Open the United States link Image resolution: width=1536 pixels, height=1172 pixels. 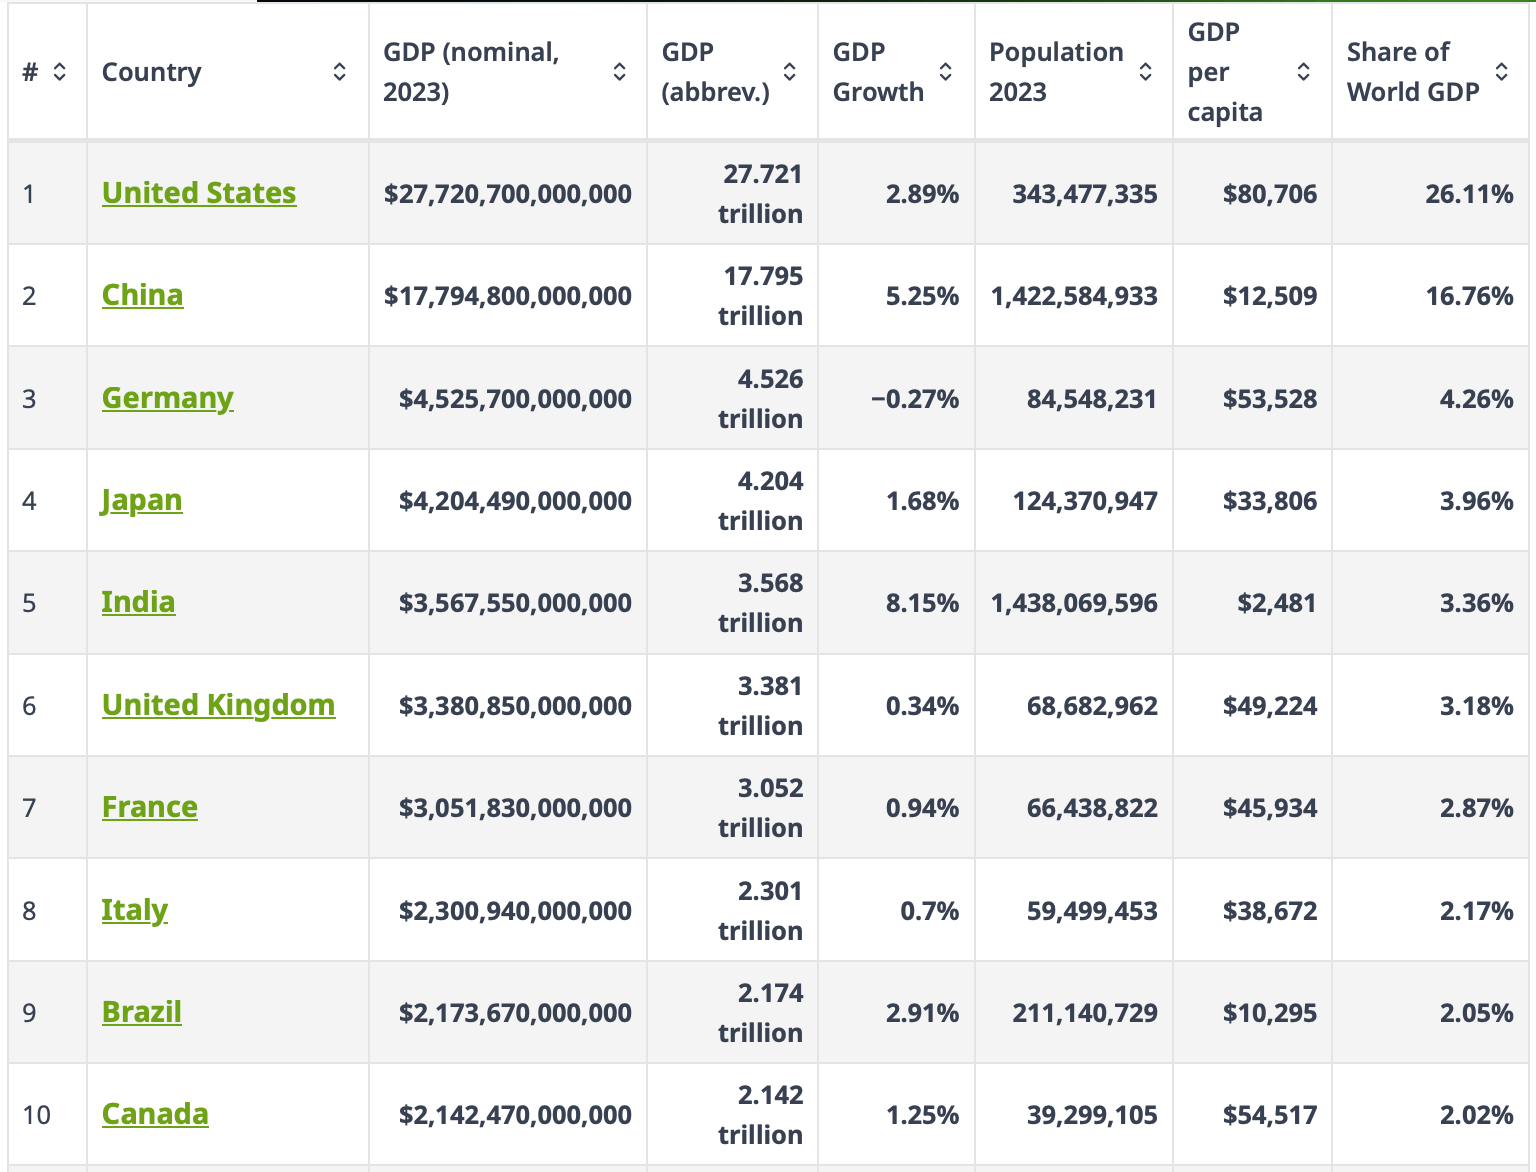[x=199, y=193]
